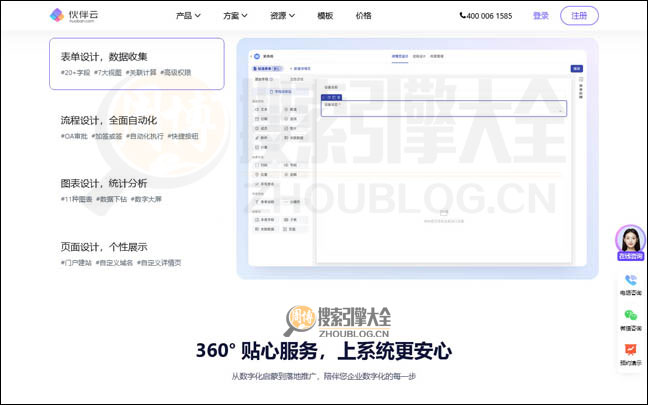This screenshot has height=405, width=648.
Task: Click the #20+字段 tag text
Action: 75,72
